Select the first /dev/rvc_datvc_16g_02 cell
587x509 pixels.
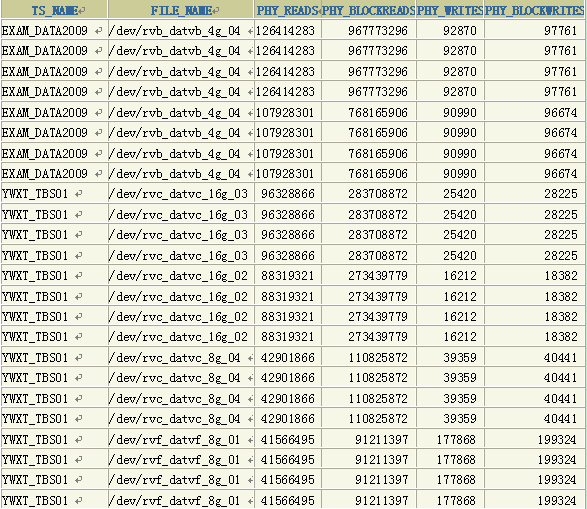click(x=181, y=275)
